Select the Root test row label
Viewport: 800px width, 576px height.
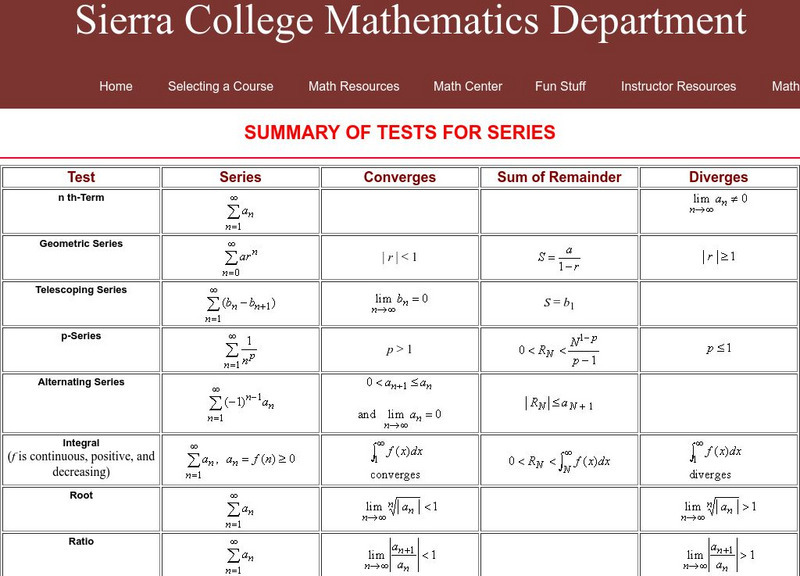pyautogui.click(x=81, y=494)
